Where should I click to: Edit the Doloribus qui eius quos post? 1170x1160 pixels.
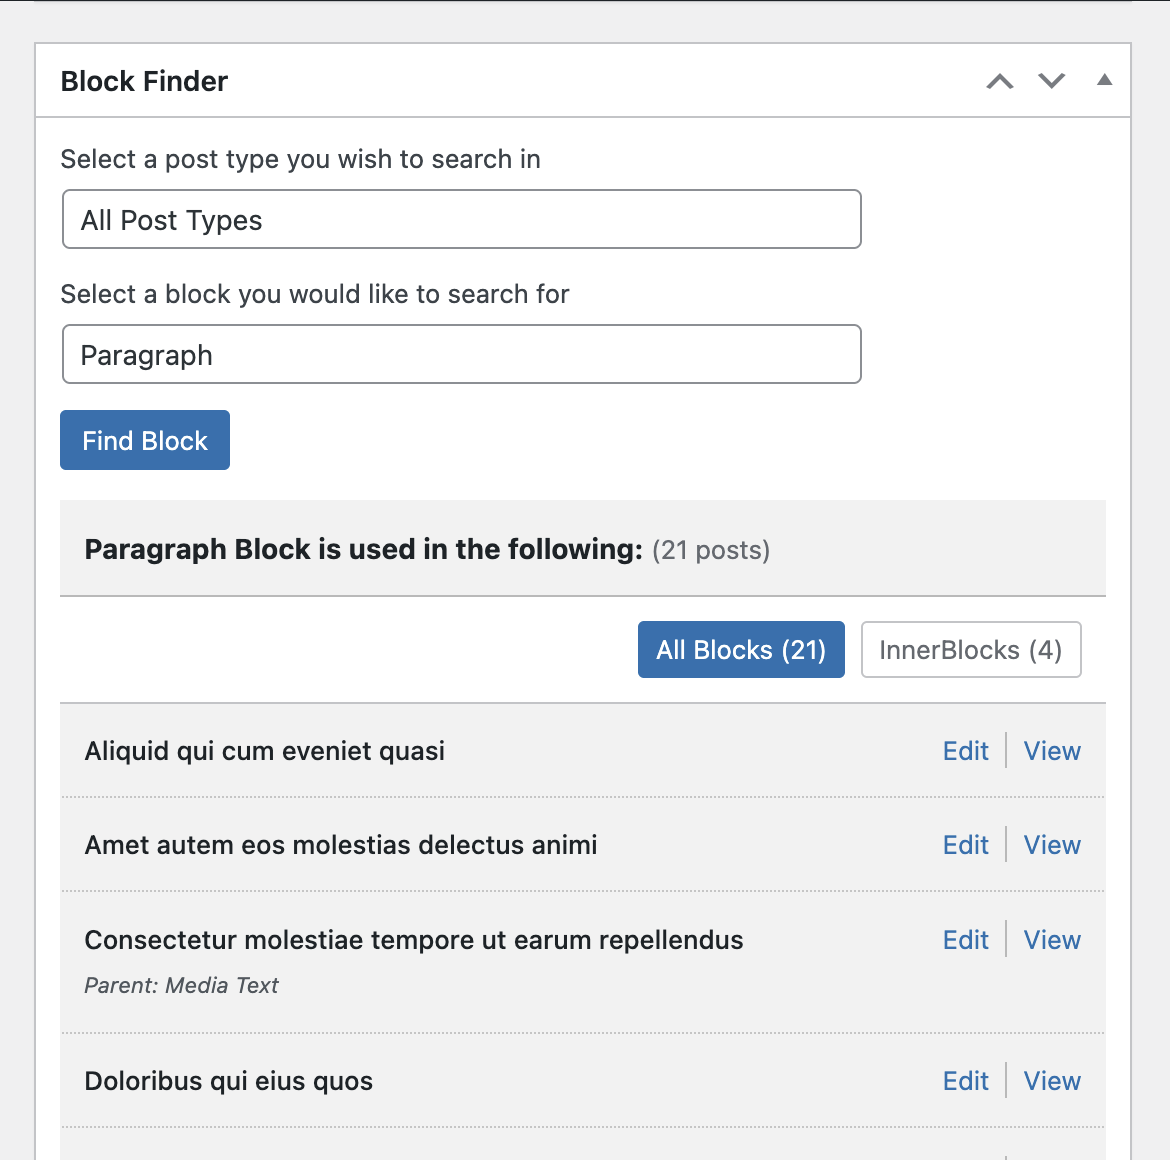pos(965,1081)
